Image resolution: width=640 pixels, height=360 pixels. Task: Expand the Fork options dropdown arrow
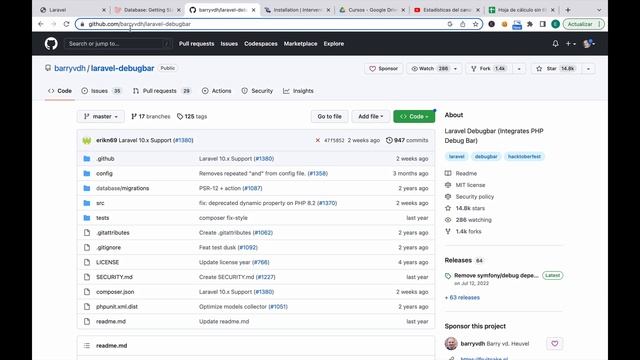click(x=519, y=69)
